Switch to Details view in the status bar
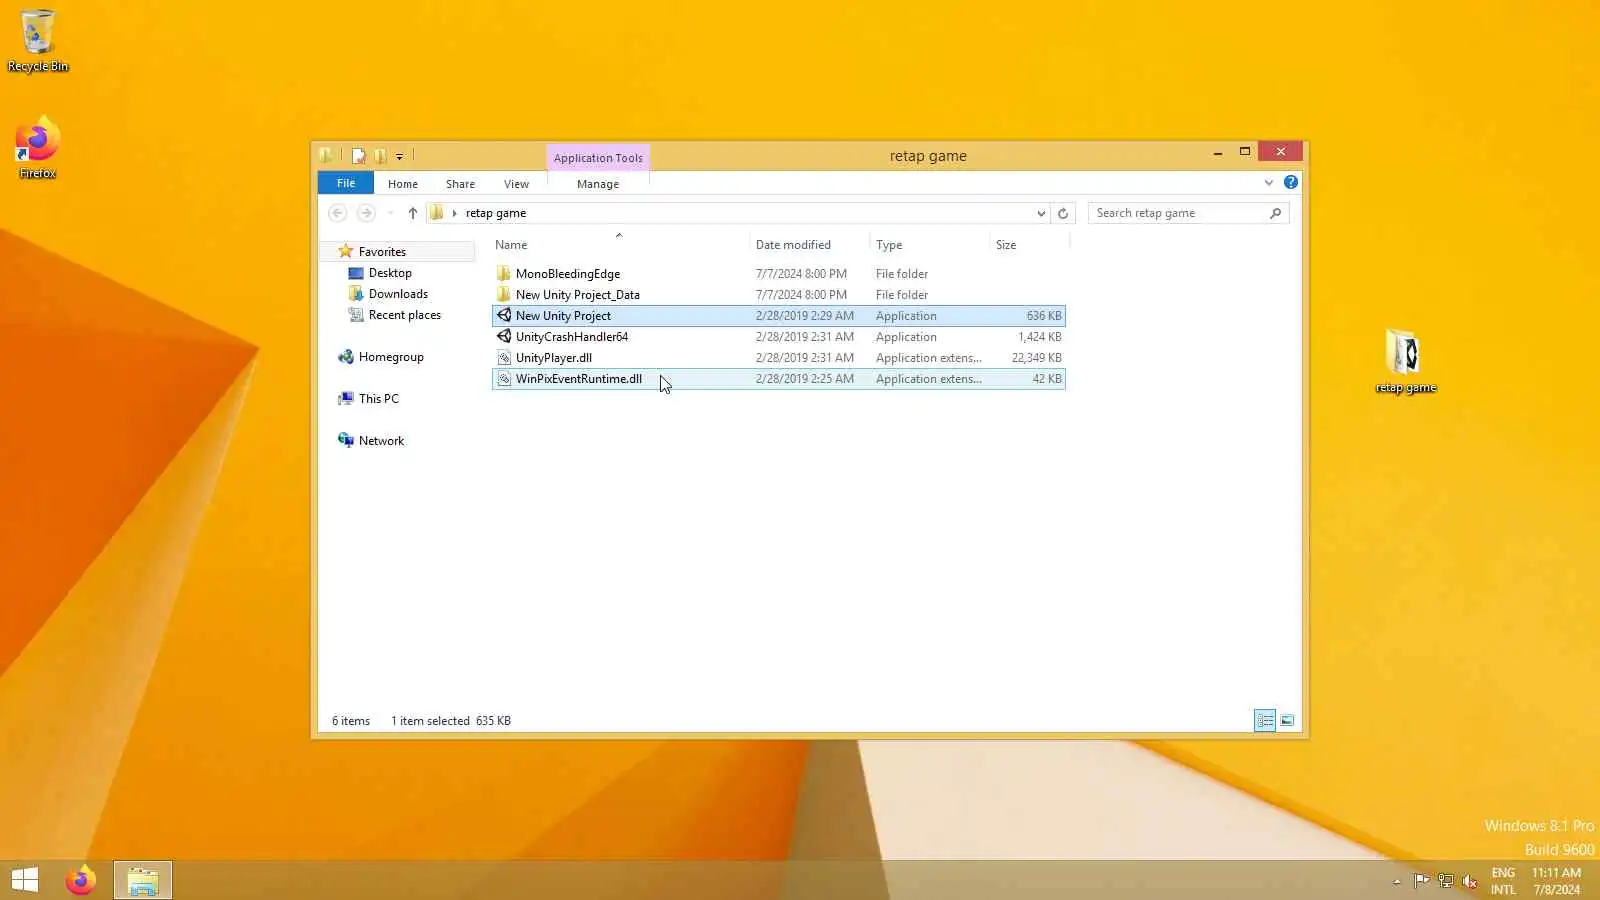The image size is (1600, 900). pos(1265,720)
